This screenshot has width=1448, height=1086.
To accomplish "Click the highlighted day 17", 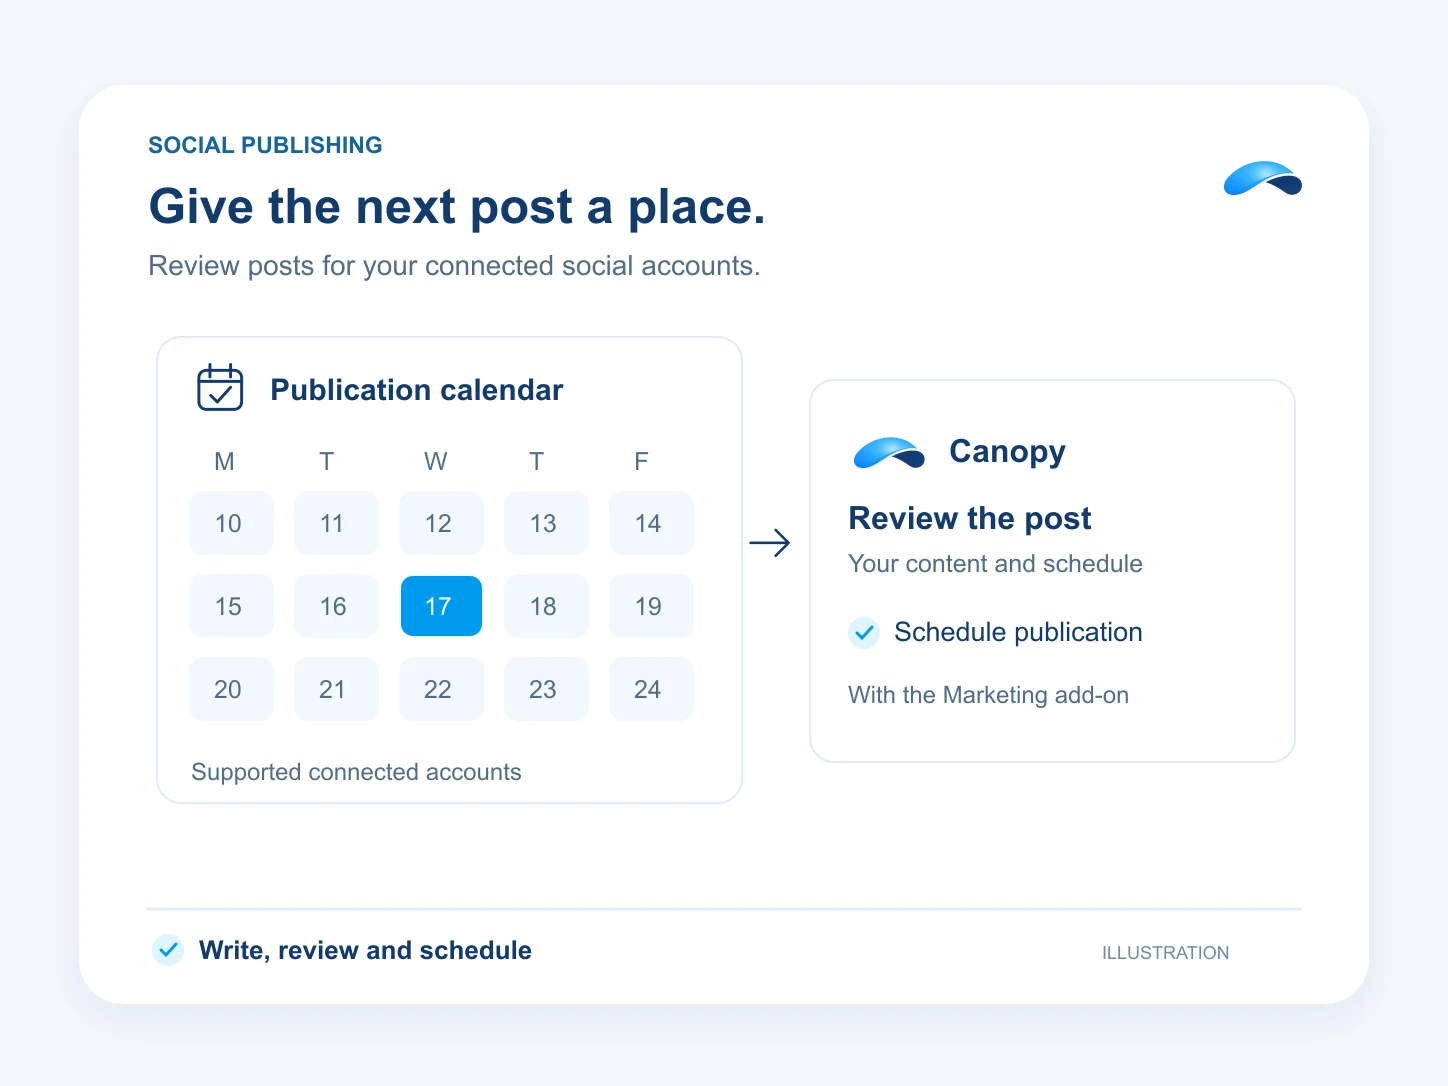I will pyautogui.click(x=441, y=606).
